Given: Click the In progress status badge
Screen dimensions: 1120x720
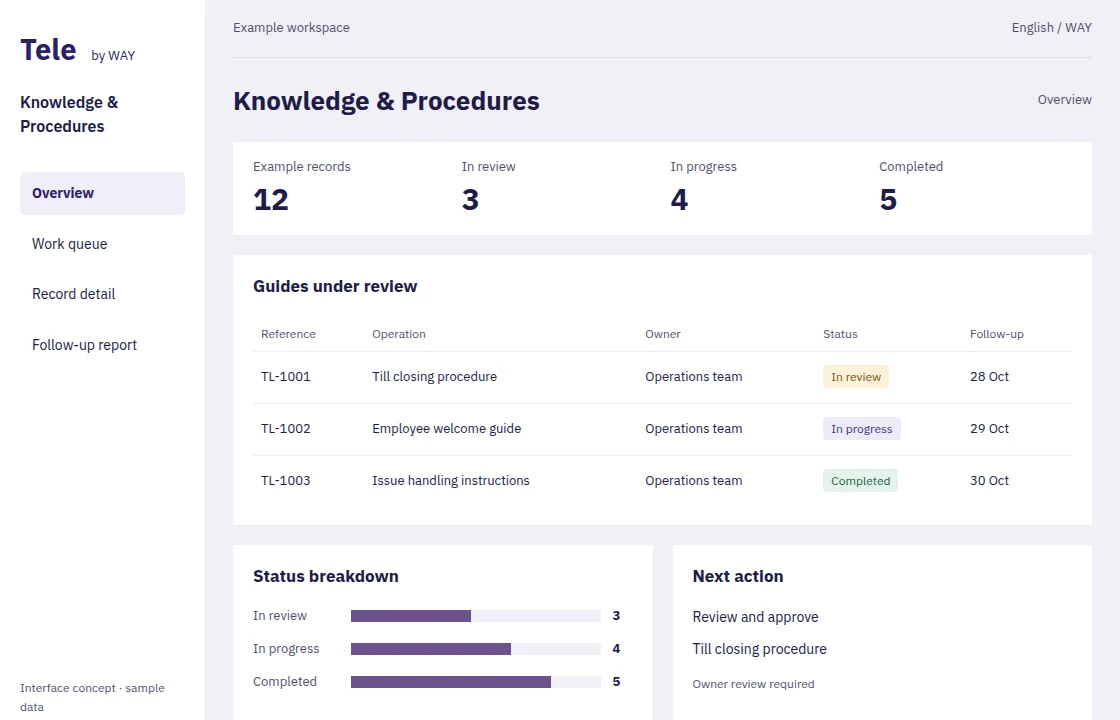Looking at the screenshot, I should pyautogui.click(x=861, y=429).
